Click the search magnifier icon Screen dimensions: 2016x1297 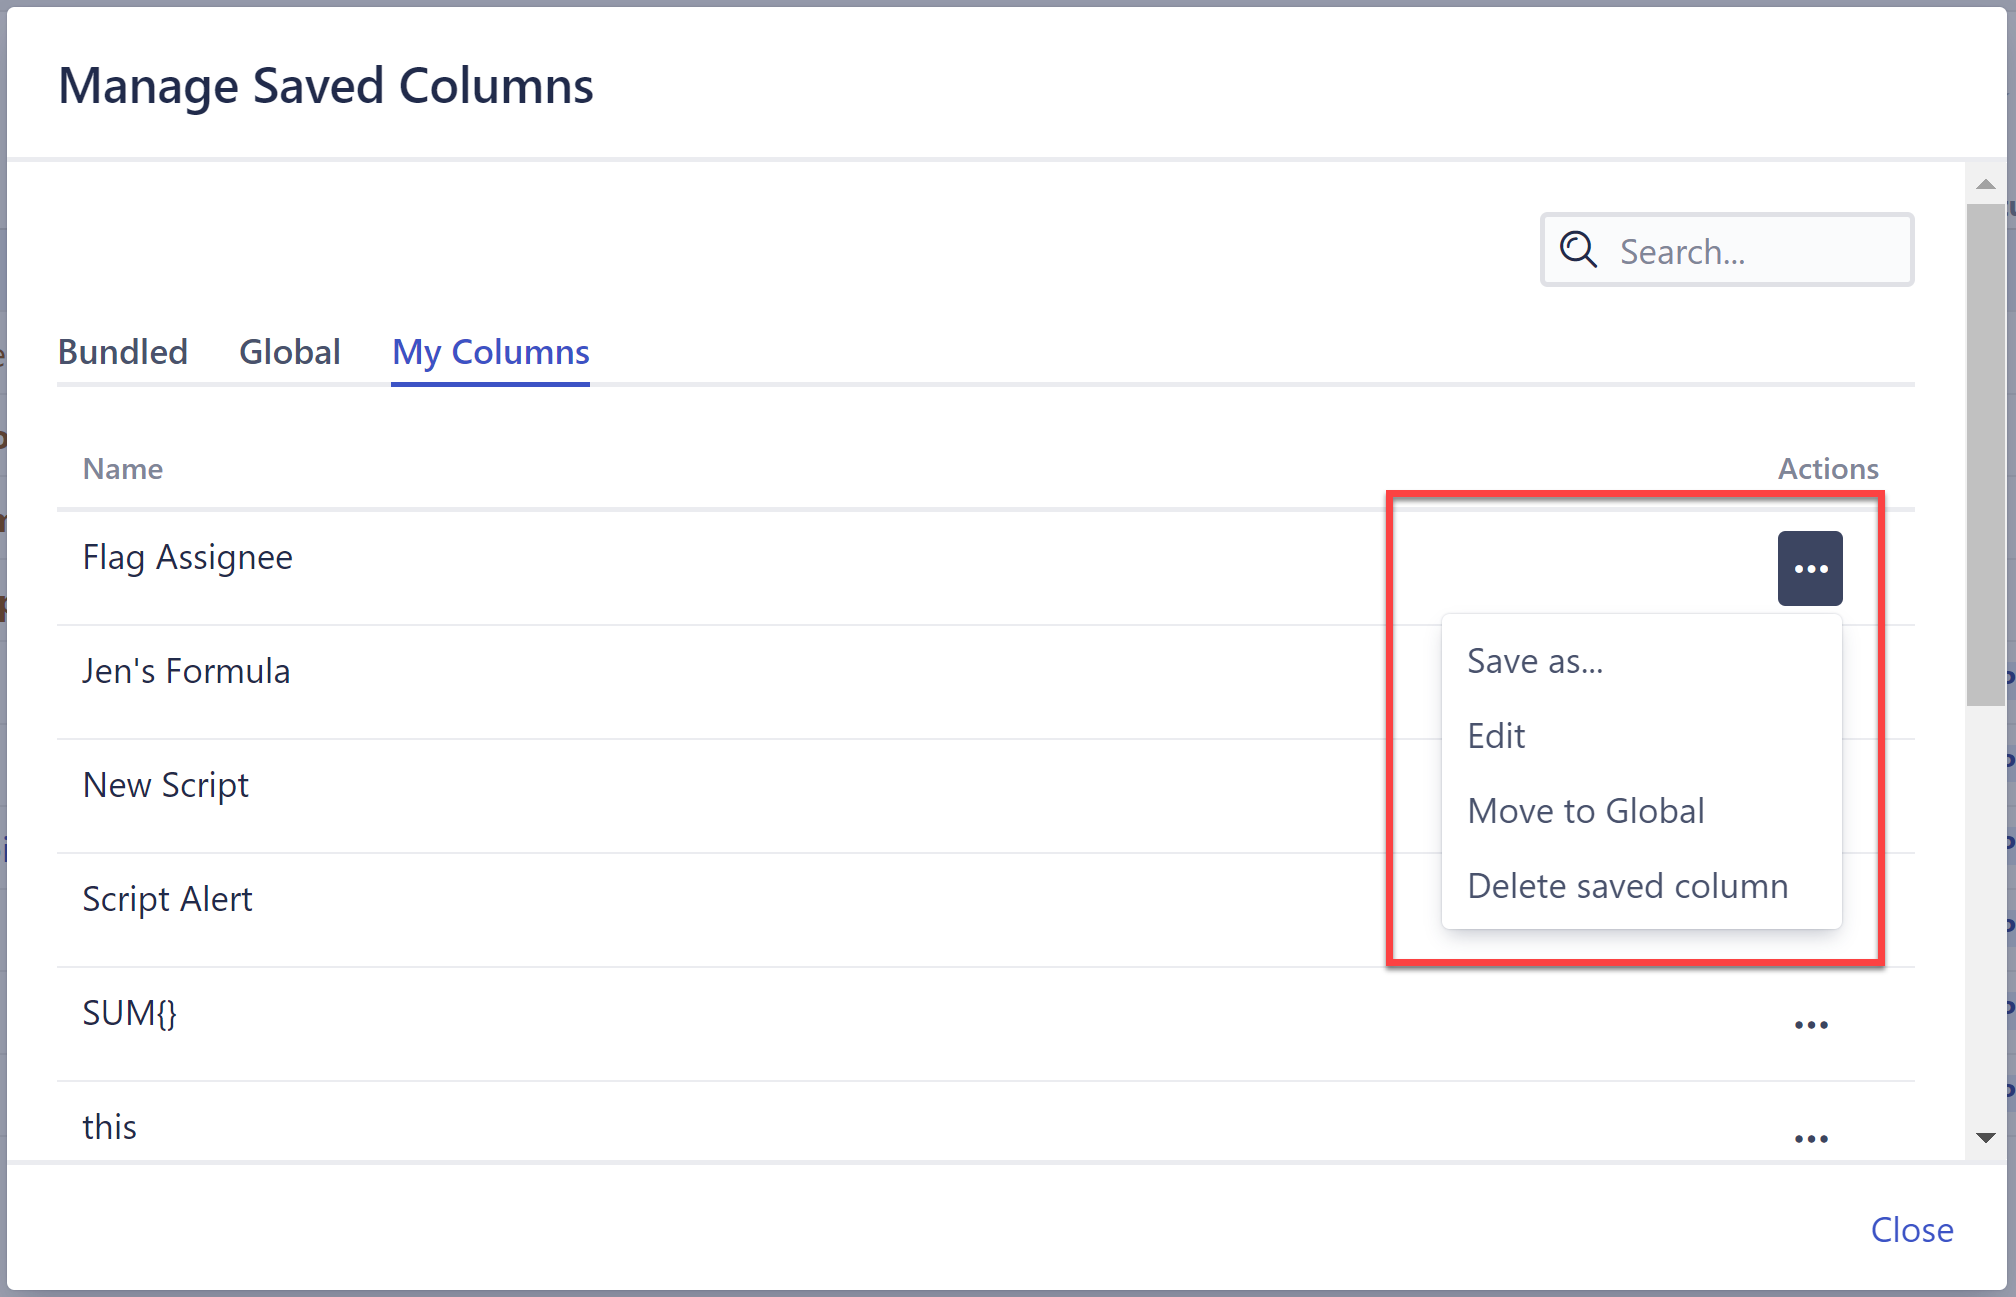[x=1578, y=249]
